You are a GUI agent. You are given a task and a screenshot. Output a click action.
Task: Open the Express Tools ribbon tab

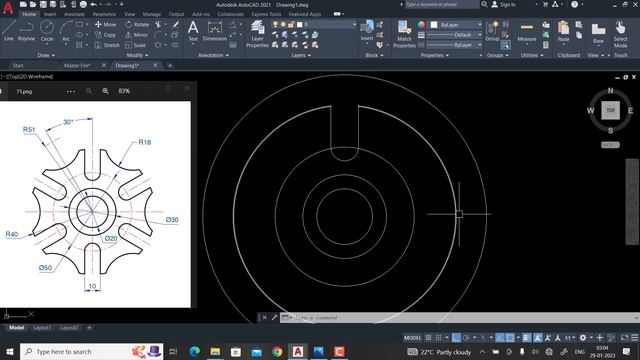click(266, 14)
